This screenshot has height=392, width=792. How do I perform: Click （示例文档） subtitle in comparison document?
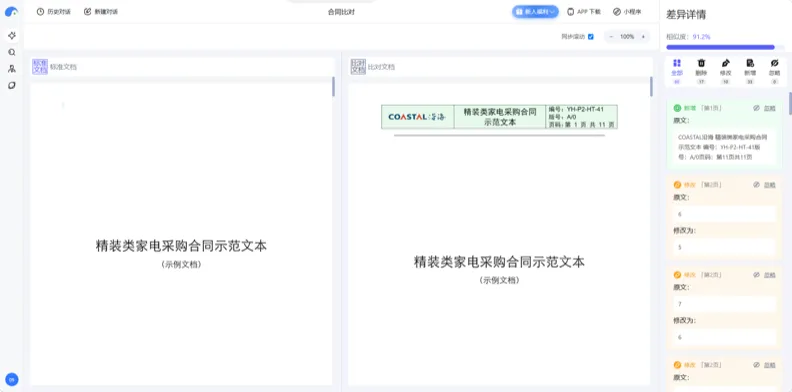click(x=500, y=280)
